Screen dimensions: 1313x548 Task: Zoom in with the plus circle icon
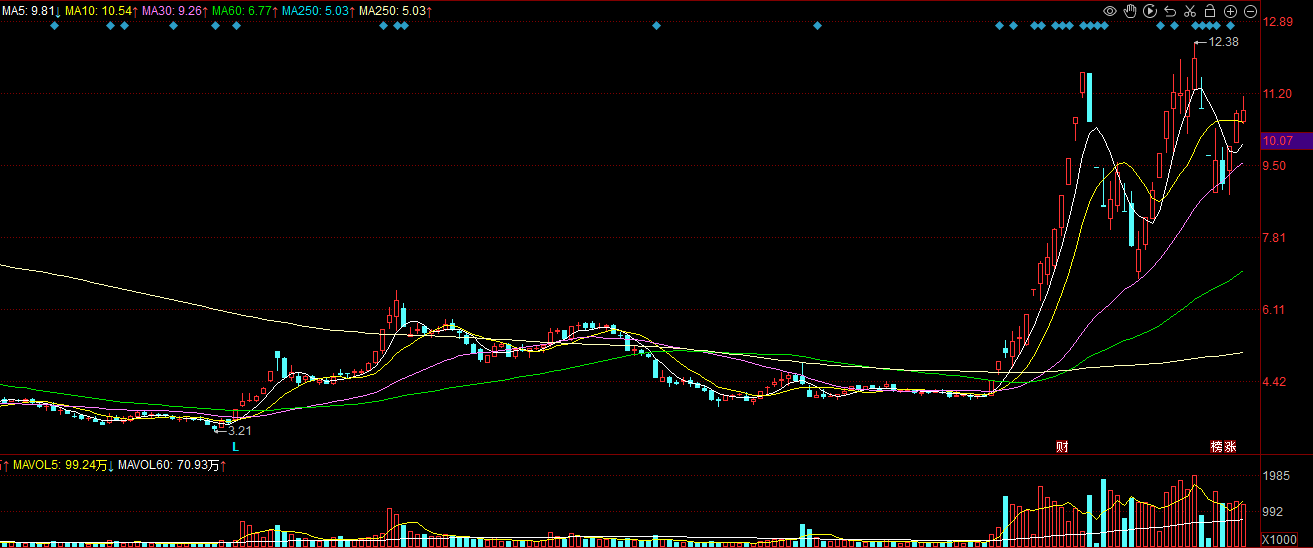point(1230,11)
